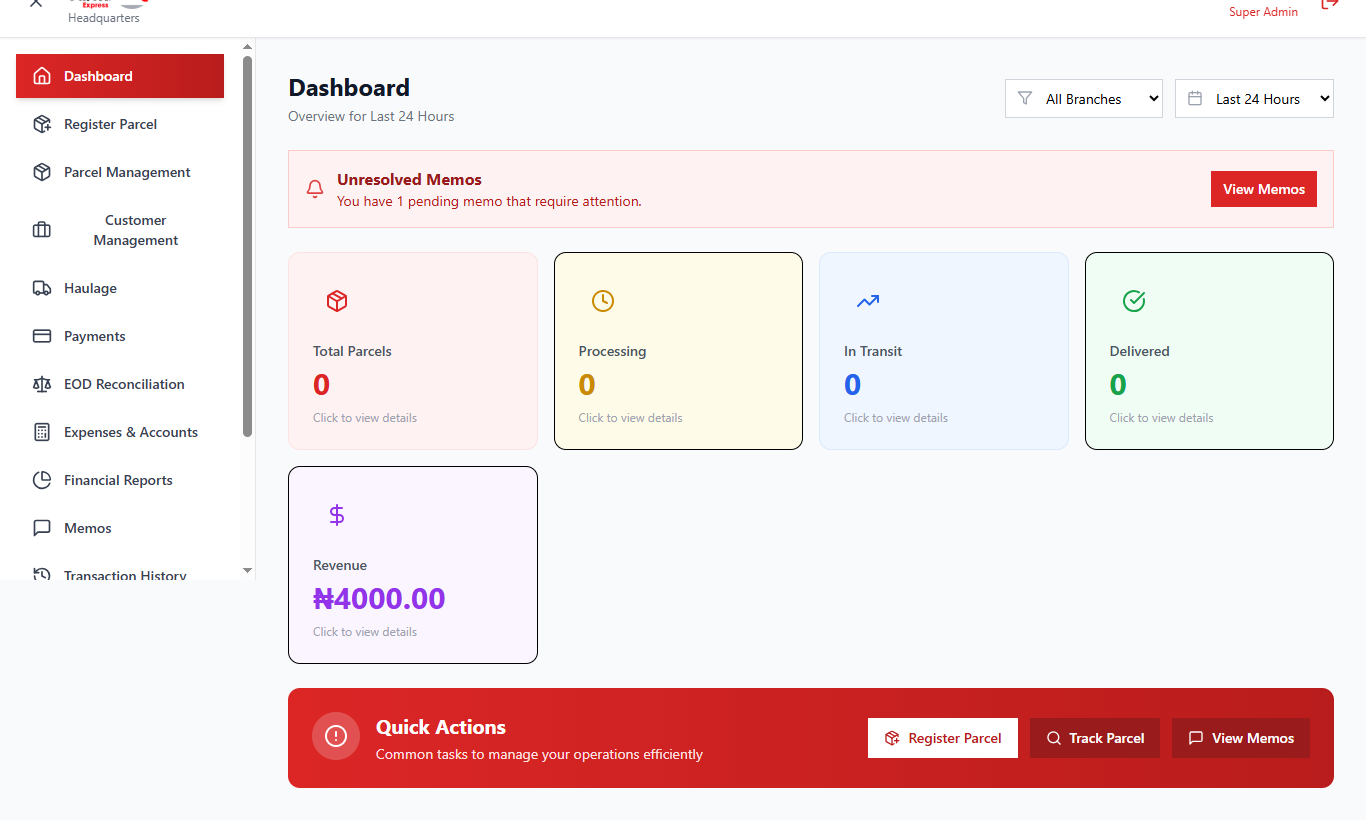Click the bell icon in Unresolved Memos

click(315, 189)
